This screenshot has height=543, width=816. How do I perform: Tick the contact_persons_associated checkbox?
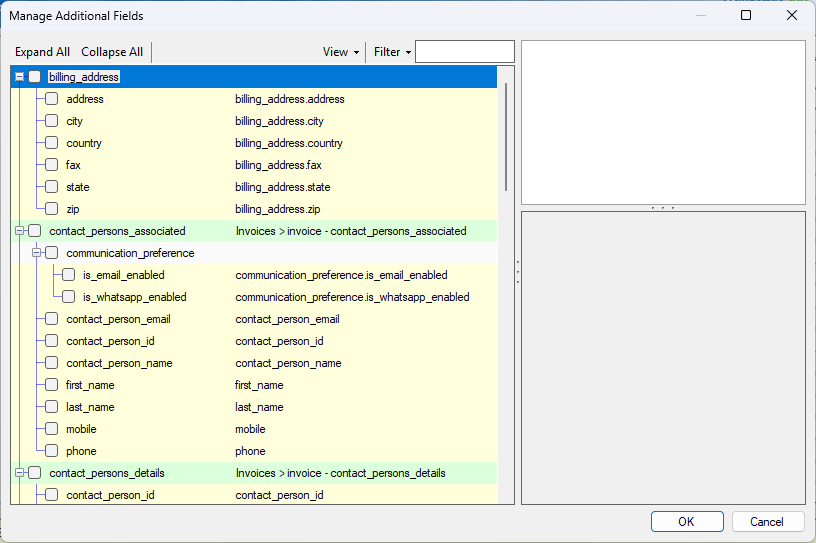tap(34, 231)
